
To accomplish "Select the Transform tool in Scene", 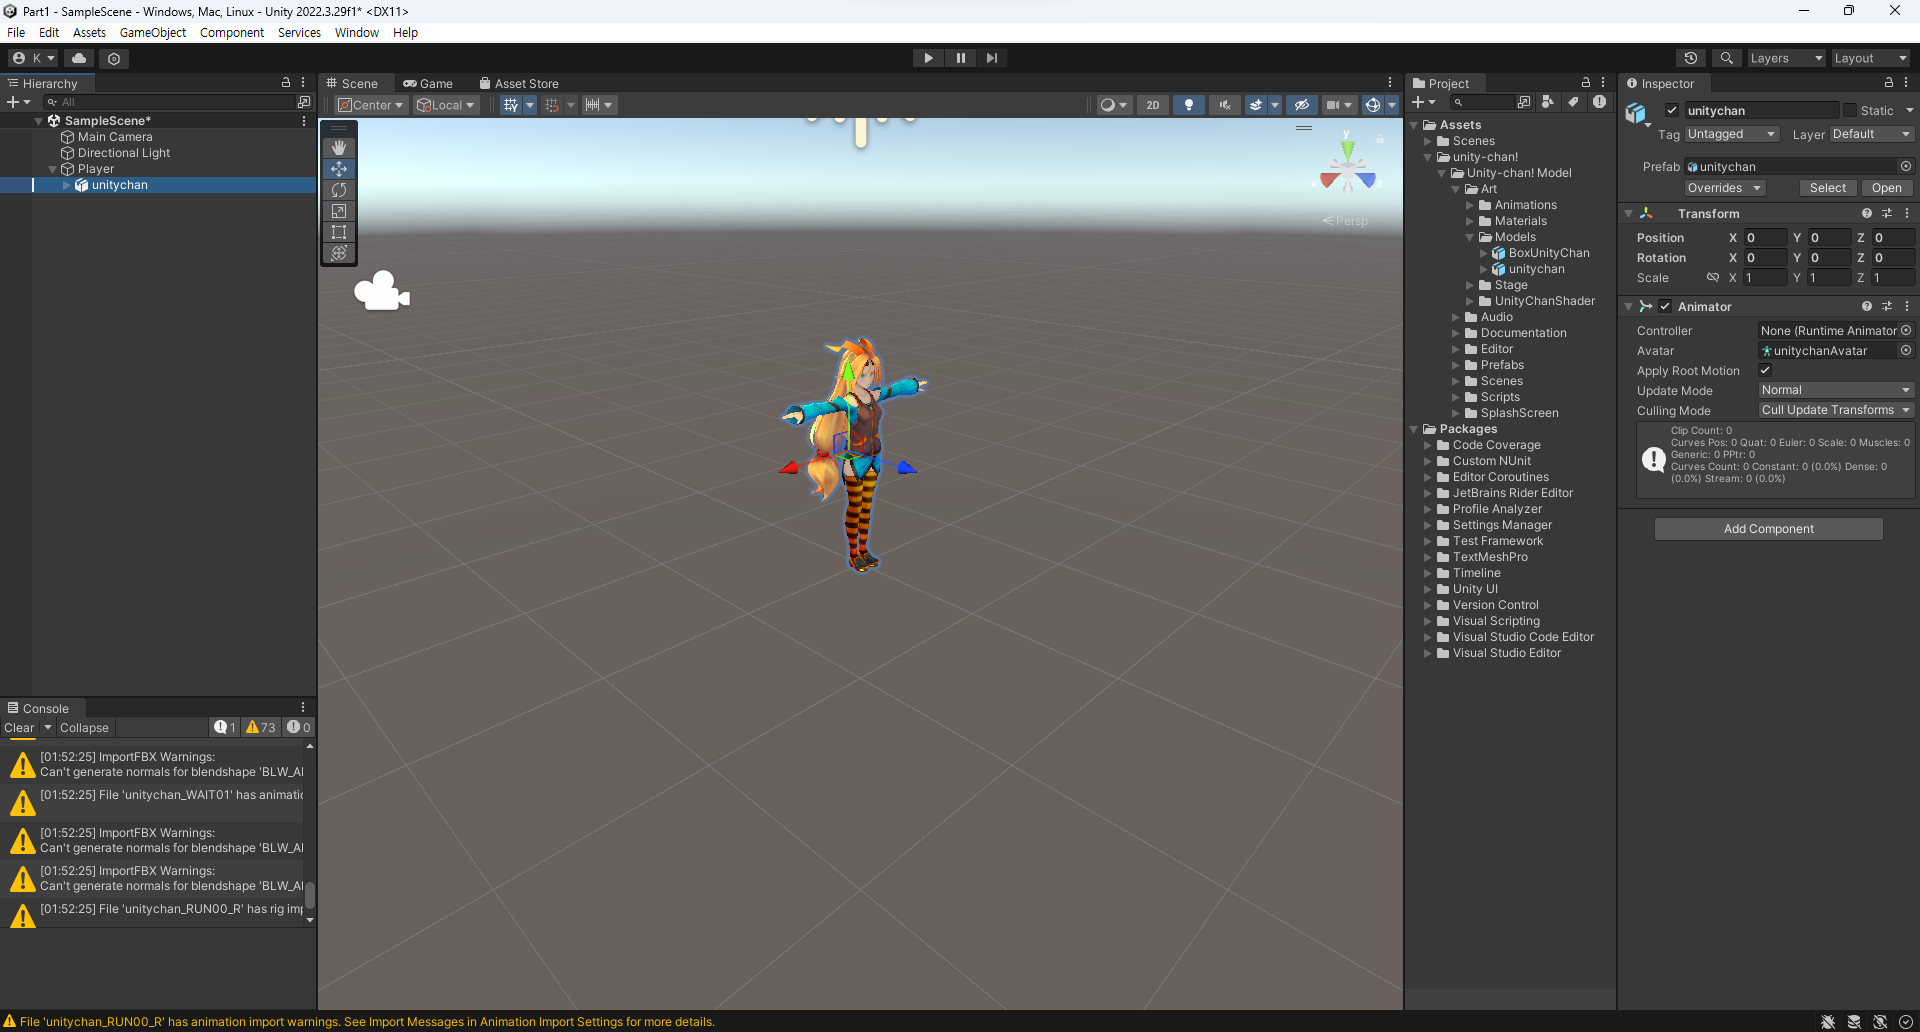I will (339, 253).
